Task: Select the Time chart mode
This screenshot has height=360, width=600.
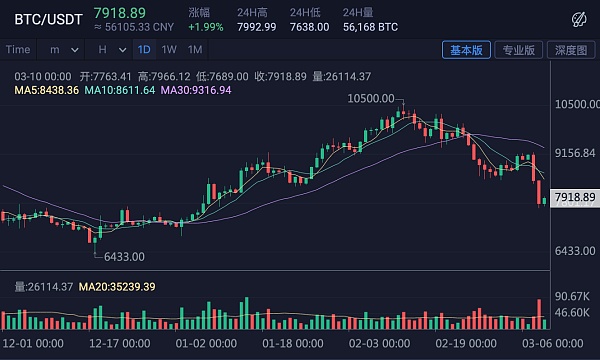Action: coord(18,50)
